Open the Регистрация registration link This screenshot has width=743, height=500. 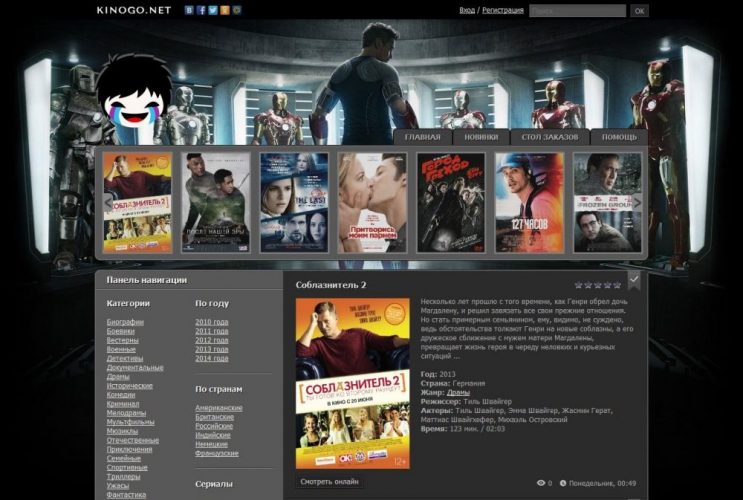pos(503,10)
